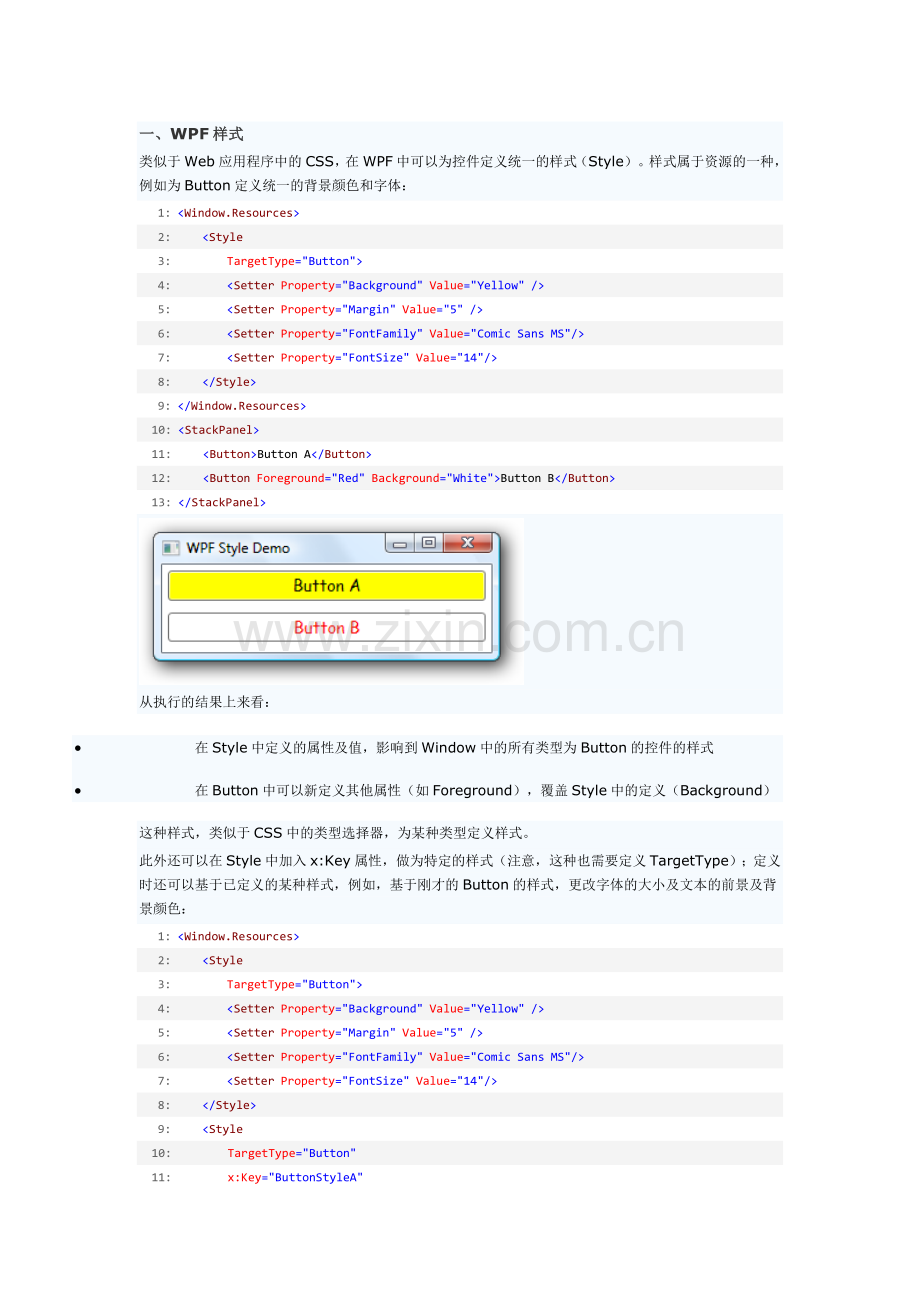Click the minimize icon on the WPF Style Demo window
Image resolution: width=920 pixels, height=1302 pixels.
(x=400, y=542)
